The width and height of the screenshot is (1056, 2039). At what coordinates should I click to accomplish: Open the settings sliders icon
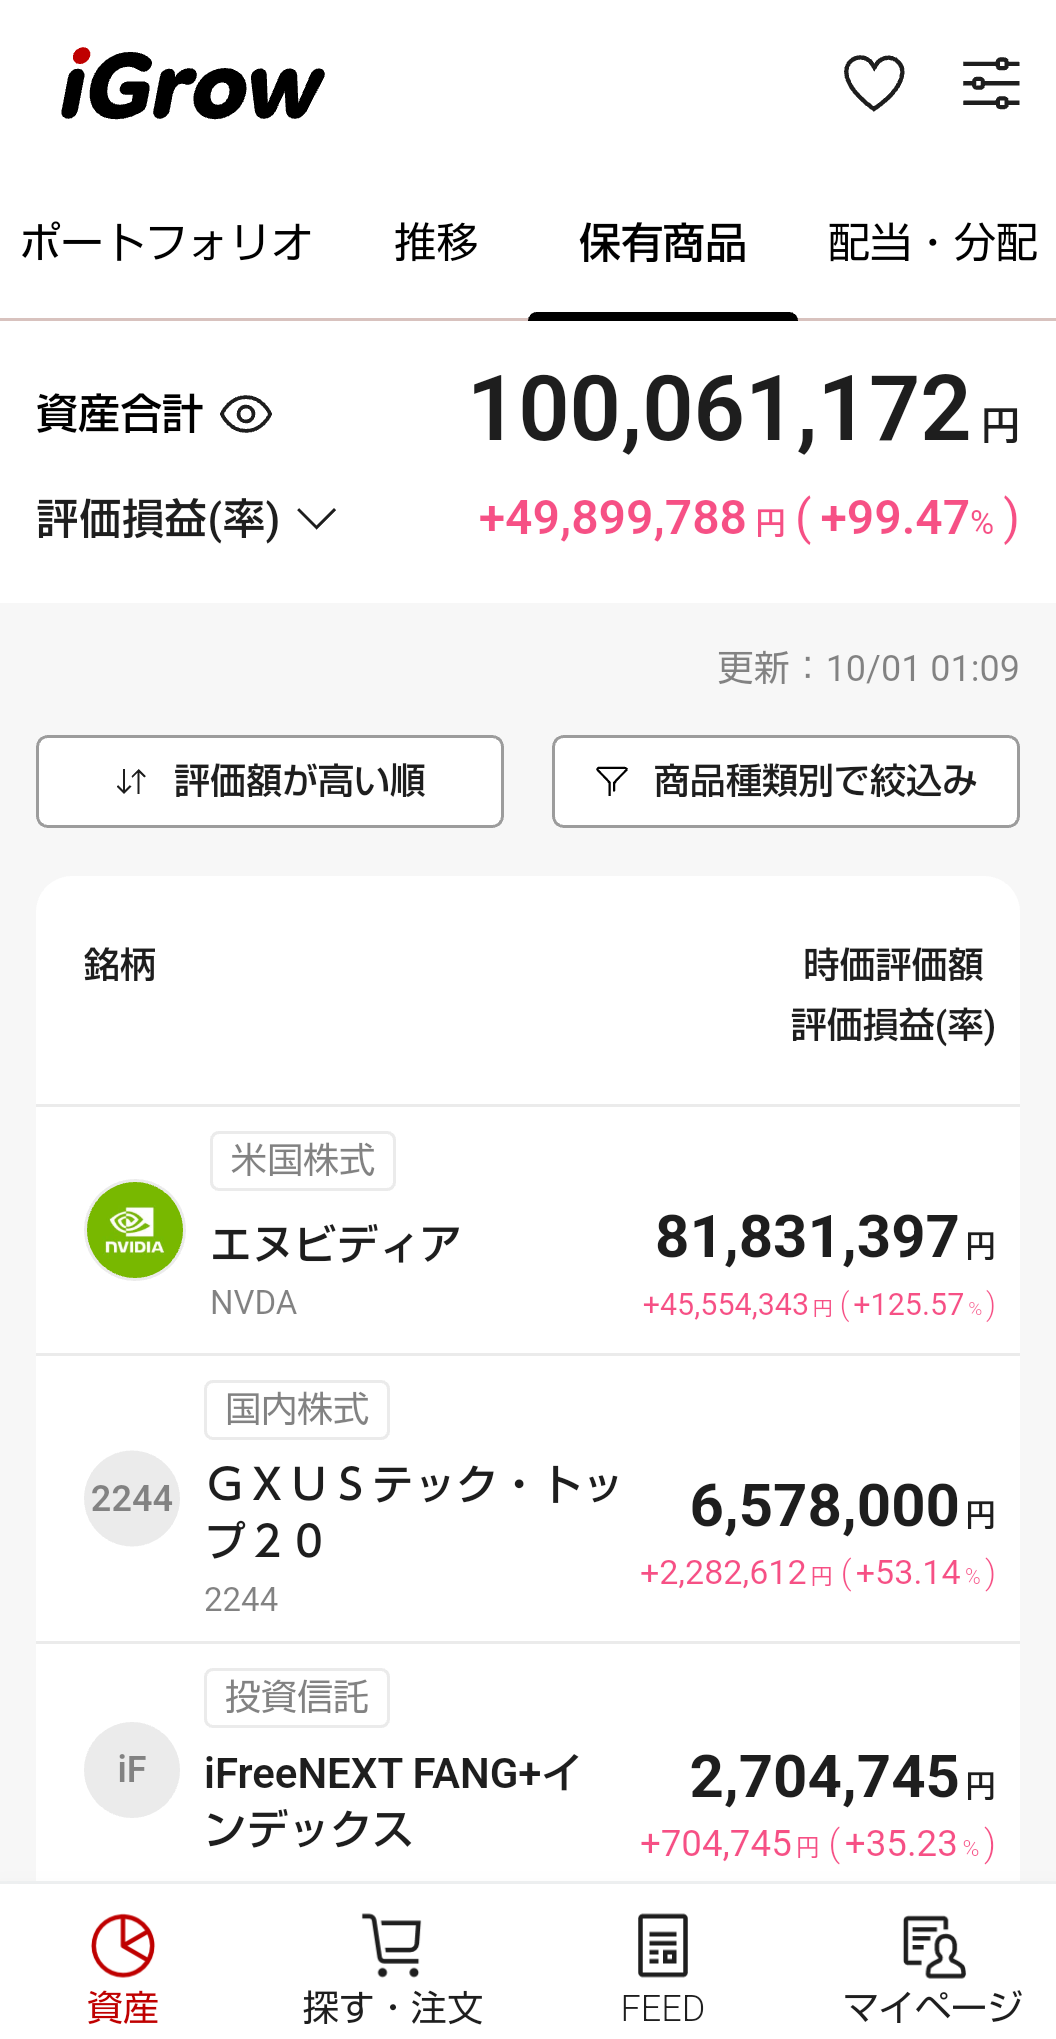pos(990,84)
